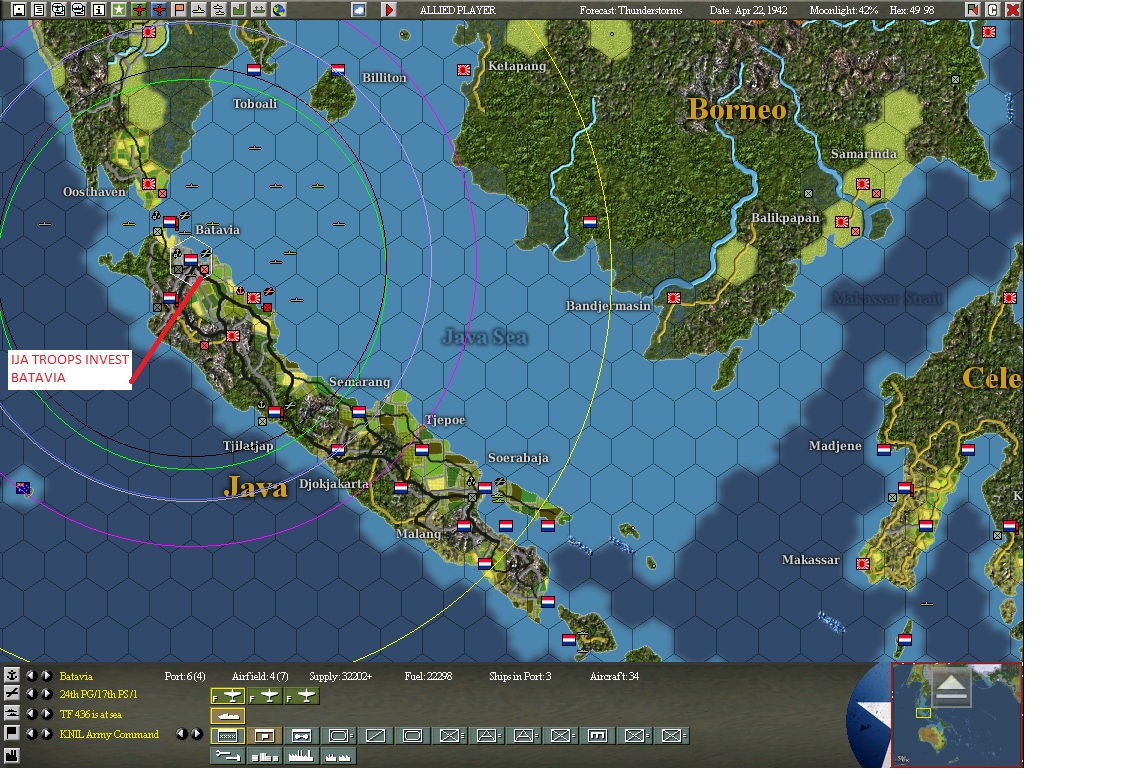Select the Japanese base flag at Oosthaven

pyautogui.click(x=149, y=184)
